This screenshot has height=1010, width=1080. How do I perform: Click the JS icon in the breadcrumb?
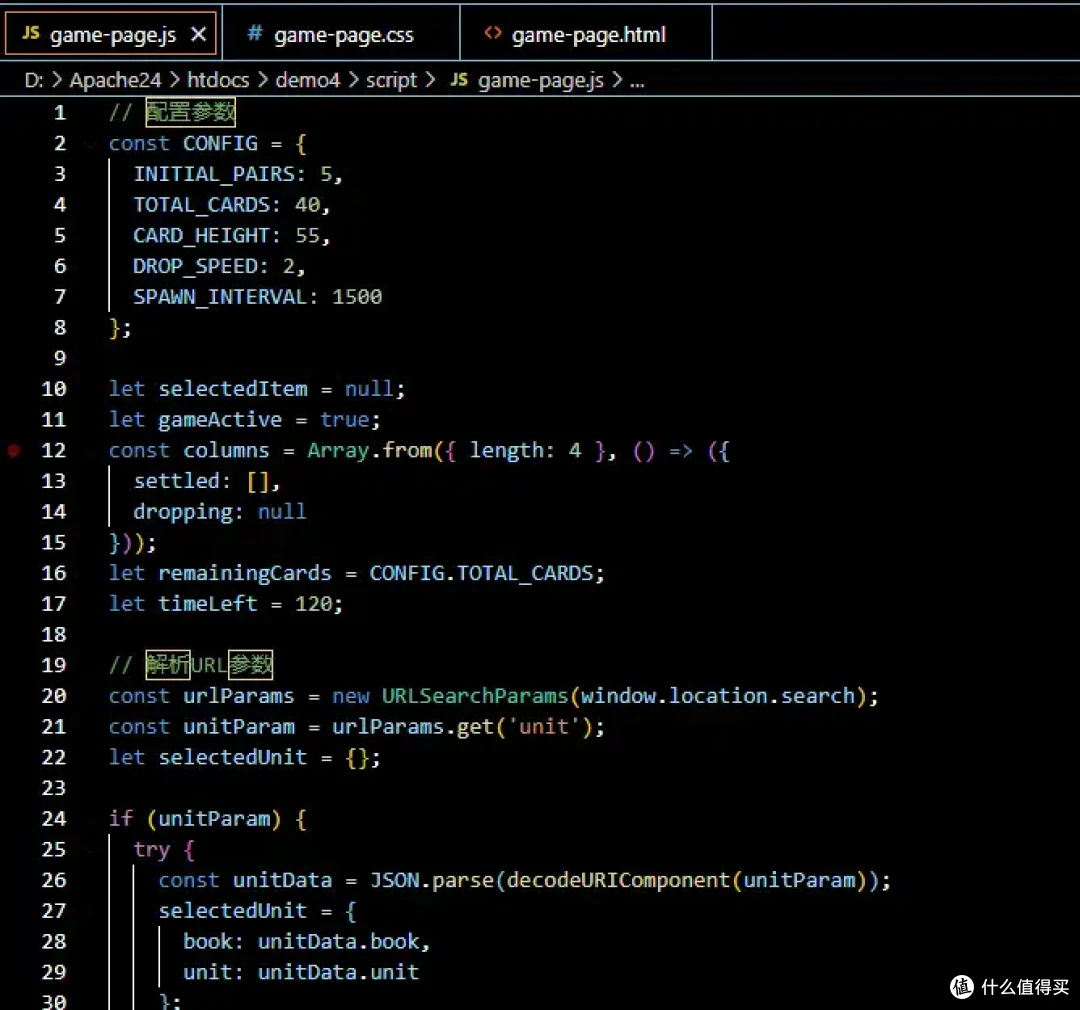(459, 80)
